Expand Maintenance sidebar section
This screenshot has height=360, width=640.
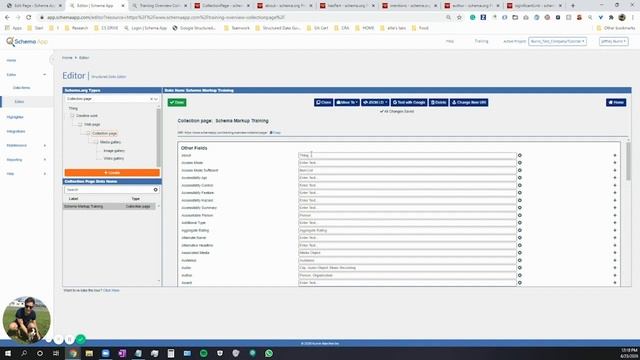point(44,145)
